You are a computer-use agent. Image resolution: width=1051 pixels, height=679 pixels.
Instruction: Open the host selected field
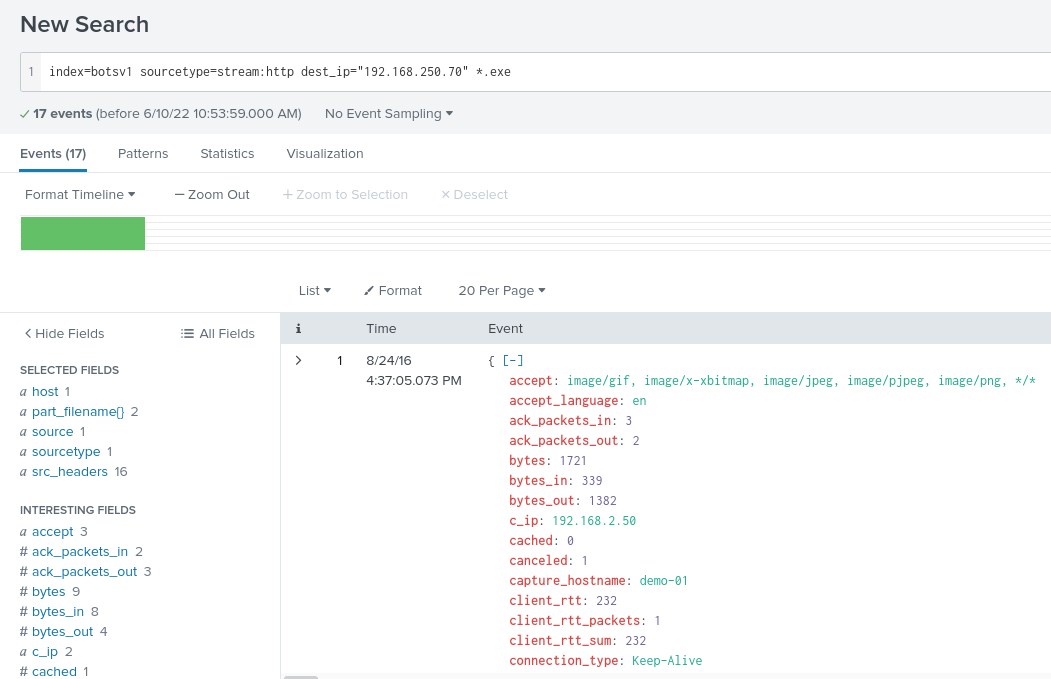click(45, 391)
